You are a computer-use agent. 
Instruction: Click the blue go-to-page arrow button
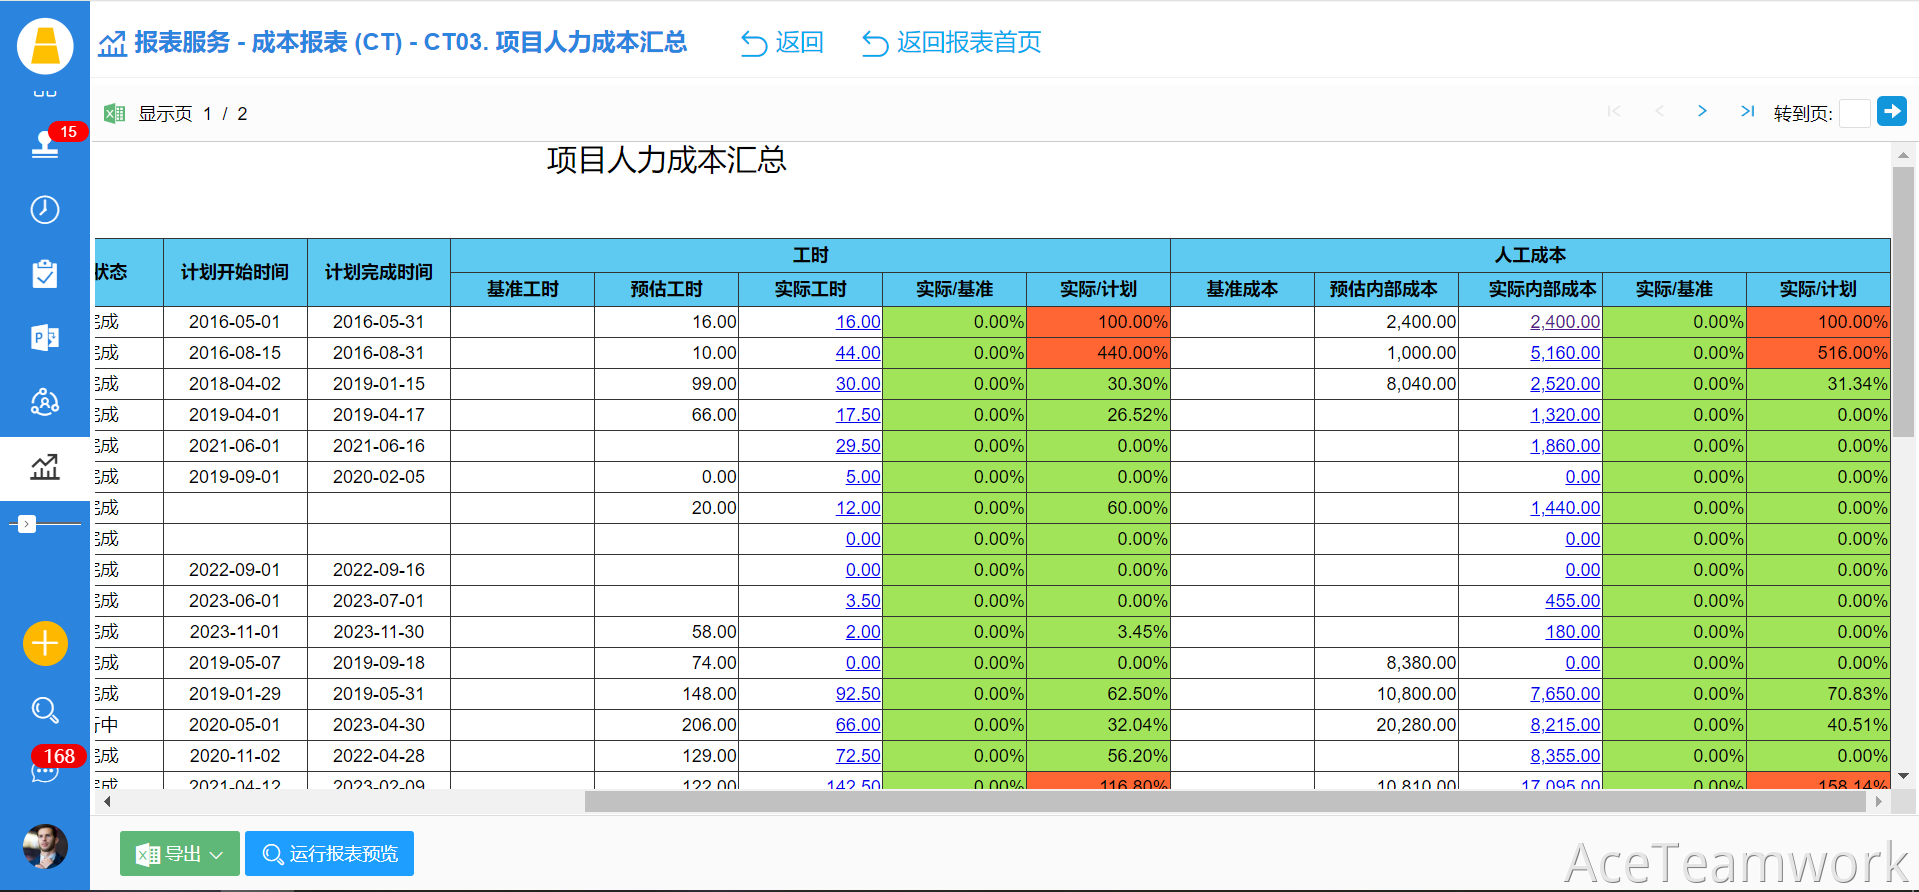coord(1891,111)
